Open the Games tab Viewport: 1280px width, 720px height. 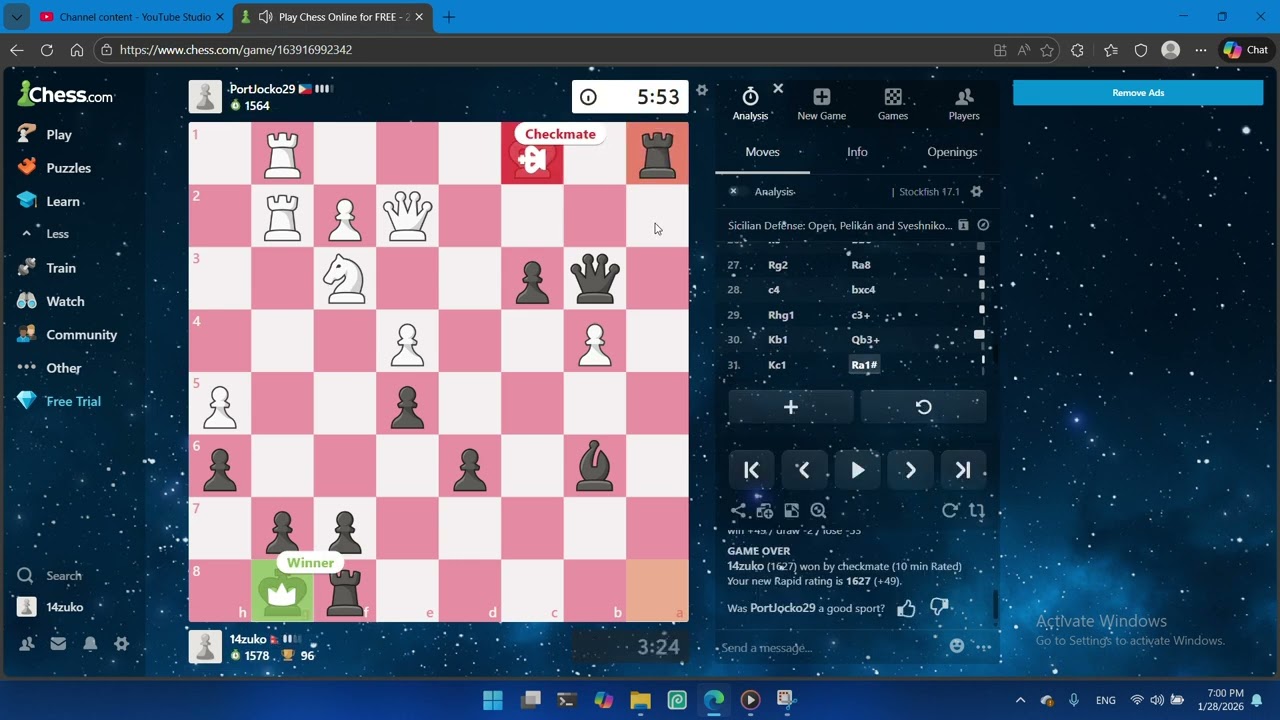coord(893,103)
